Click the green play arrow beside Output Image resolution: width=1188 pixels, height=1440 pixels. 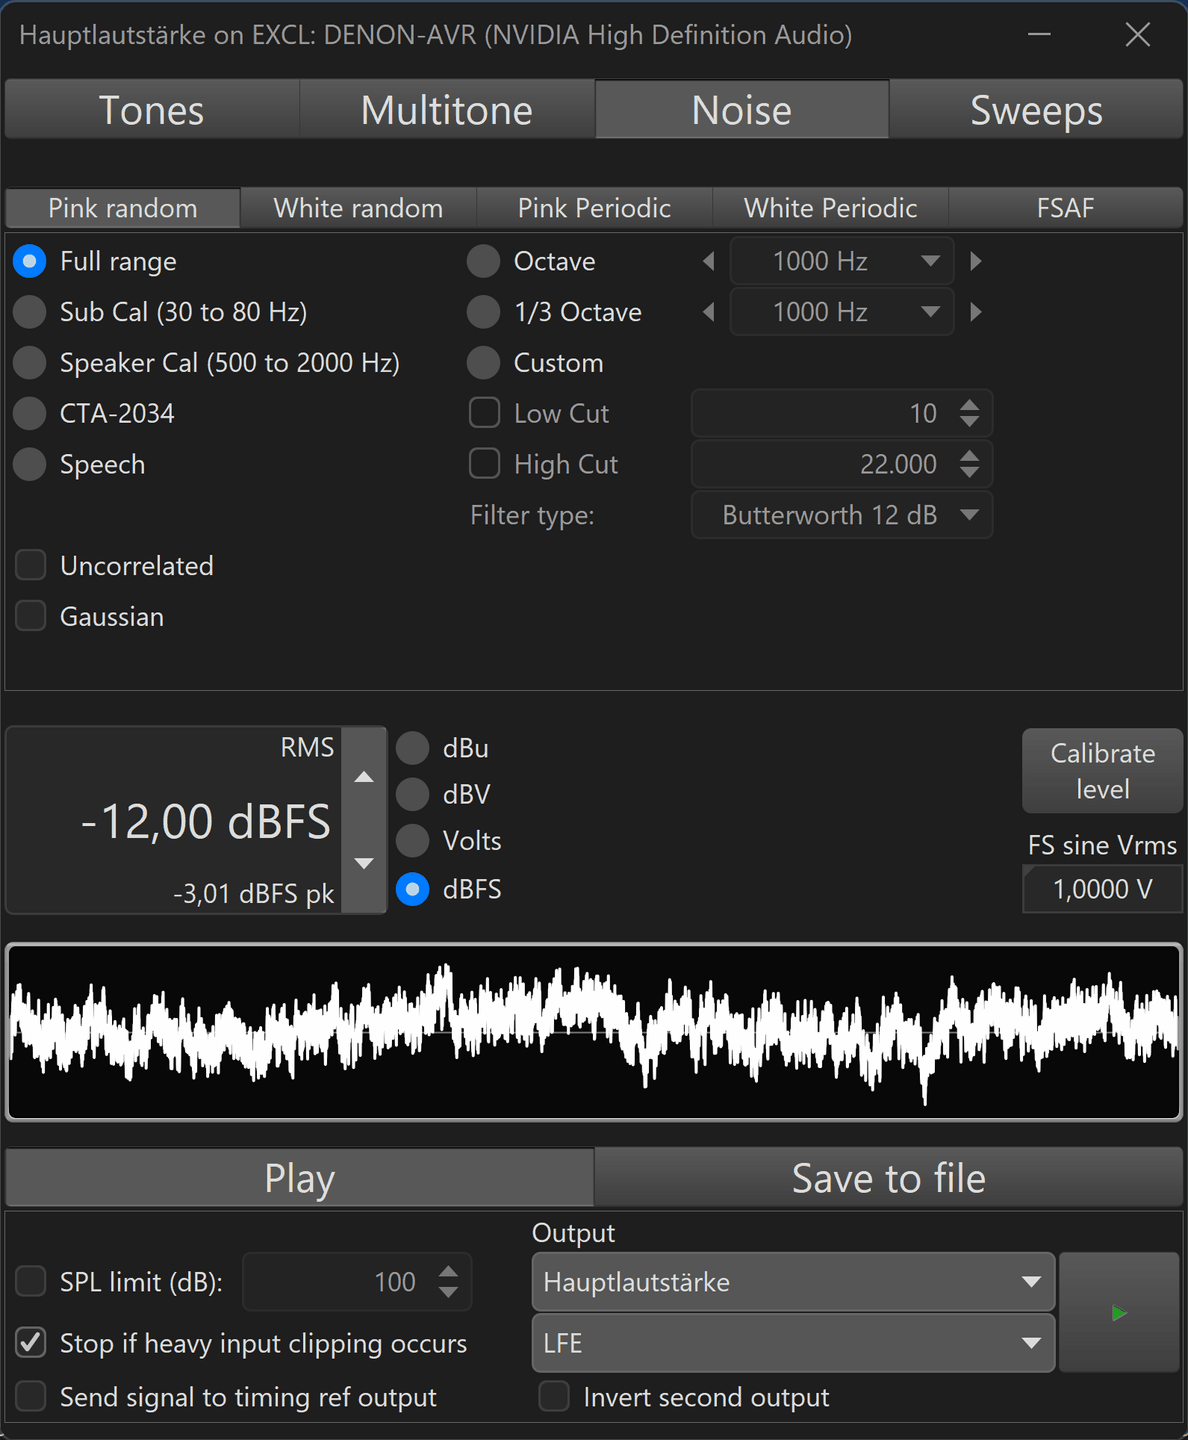point(1119,1312)
